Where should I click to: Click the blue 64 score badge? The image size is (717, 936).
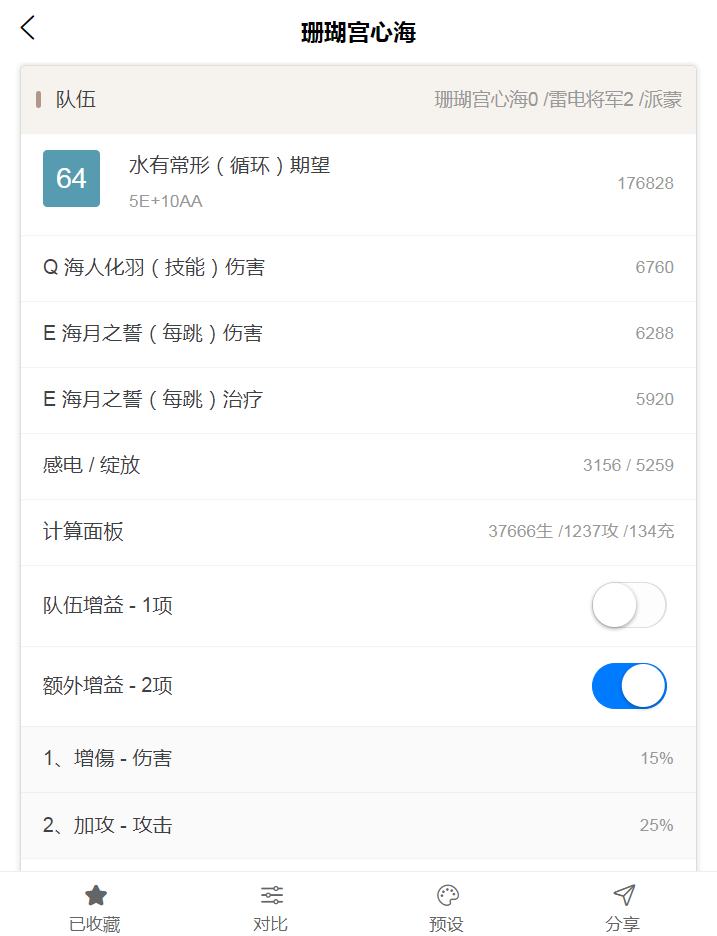pyautogui.click(x=71, y=178)
